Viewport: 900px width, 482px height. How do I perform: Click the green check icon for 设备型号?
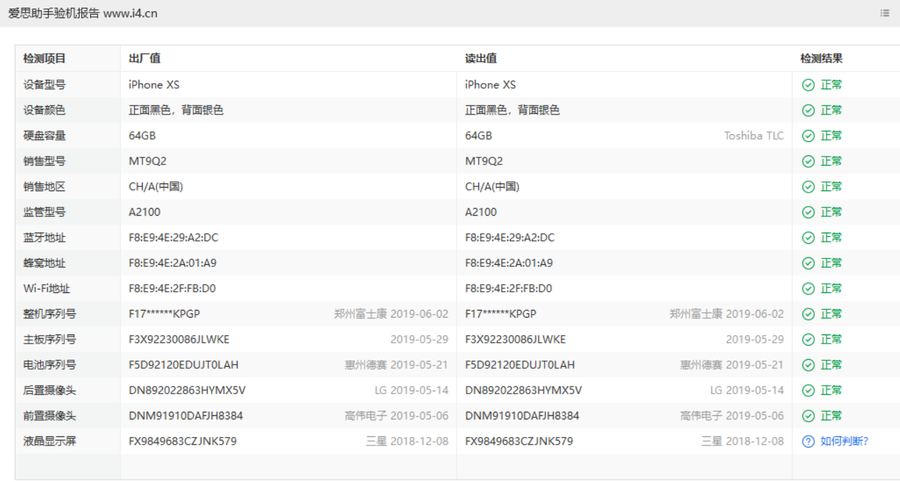click(808, 85)
